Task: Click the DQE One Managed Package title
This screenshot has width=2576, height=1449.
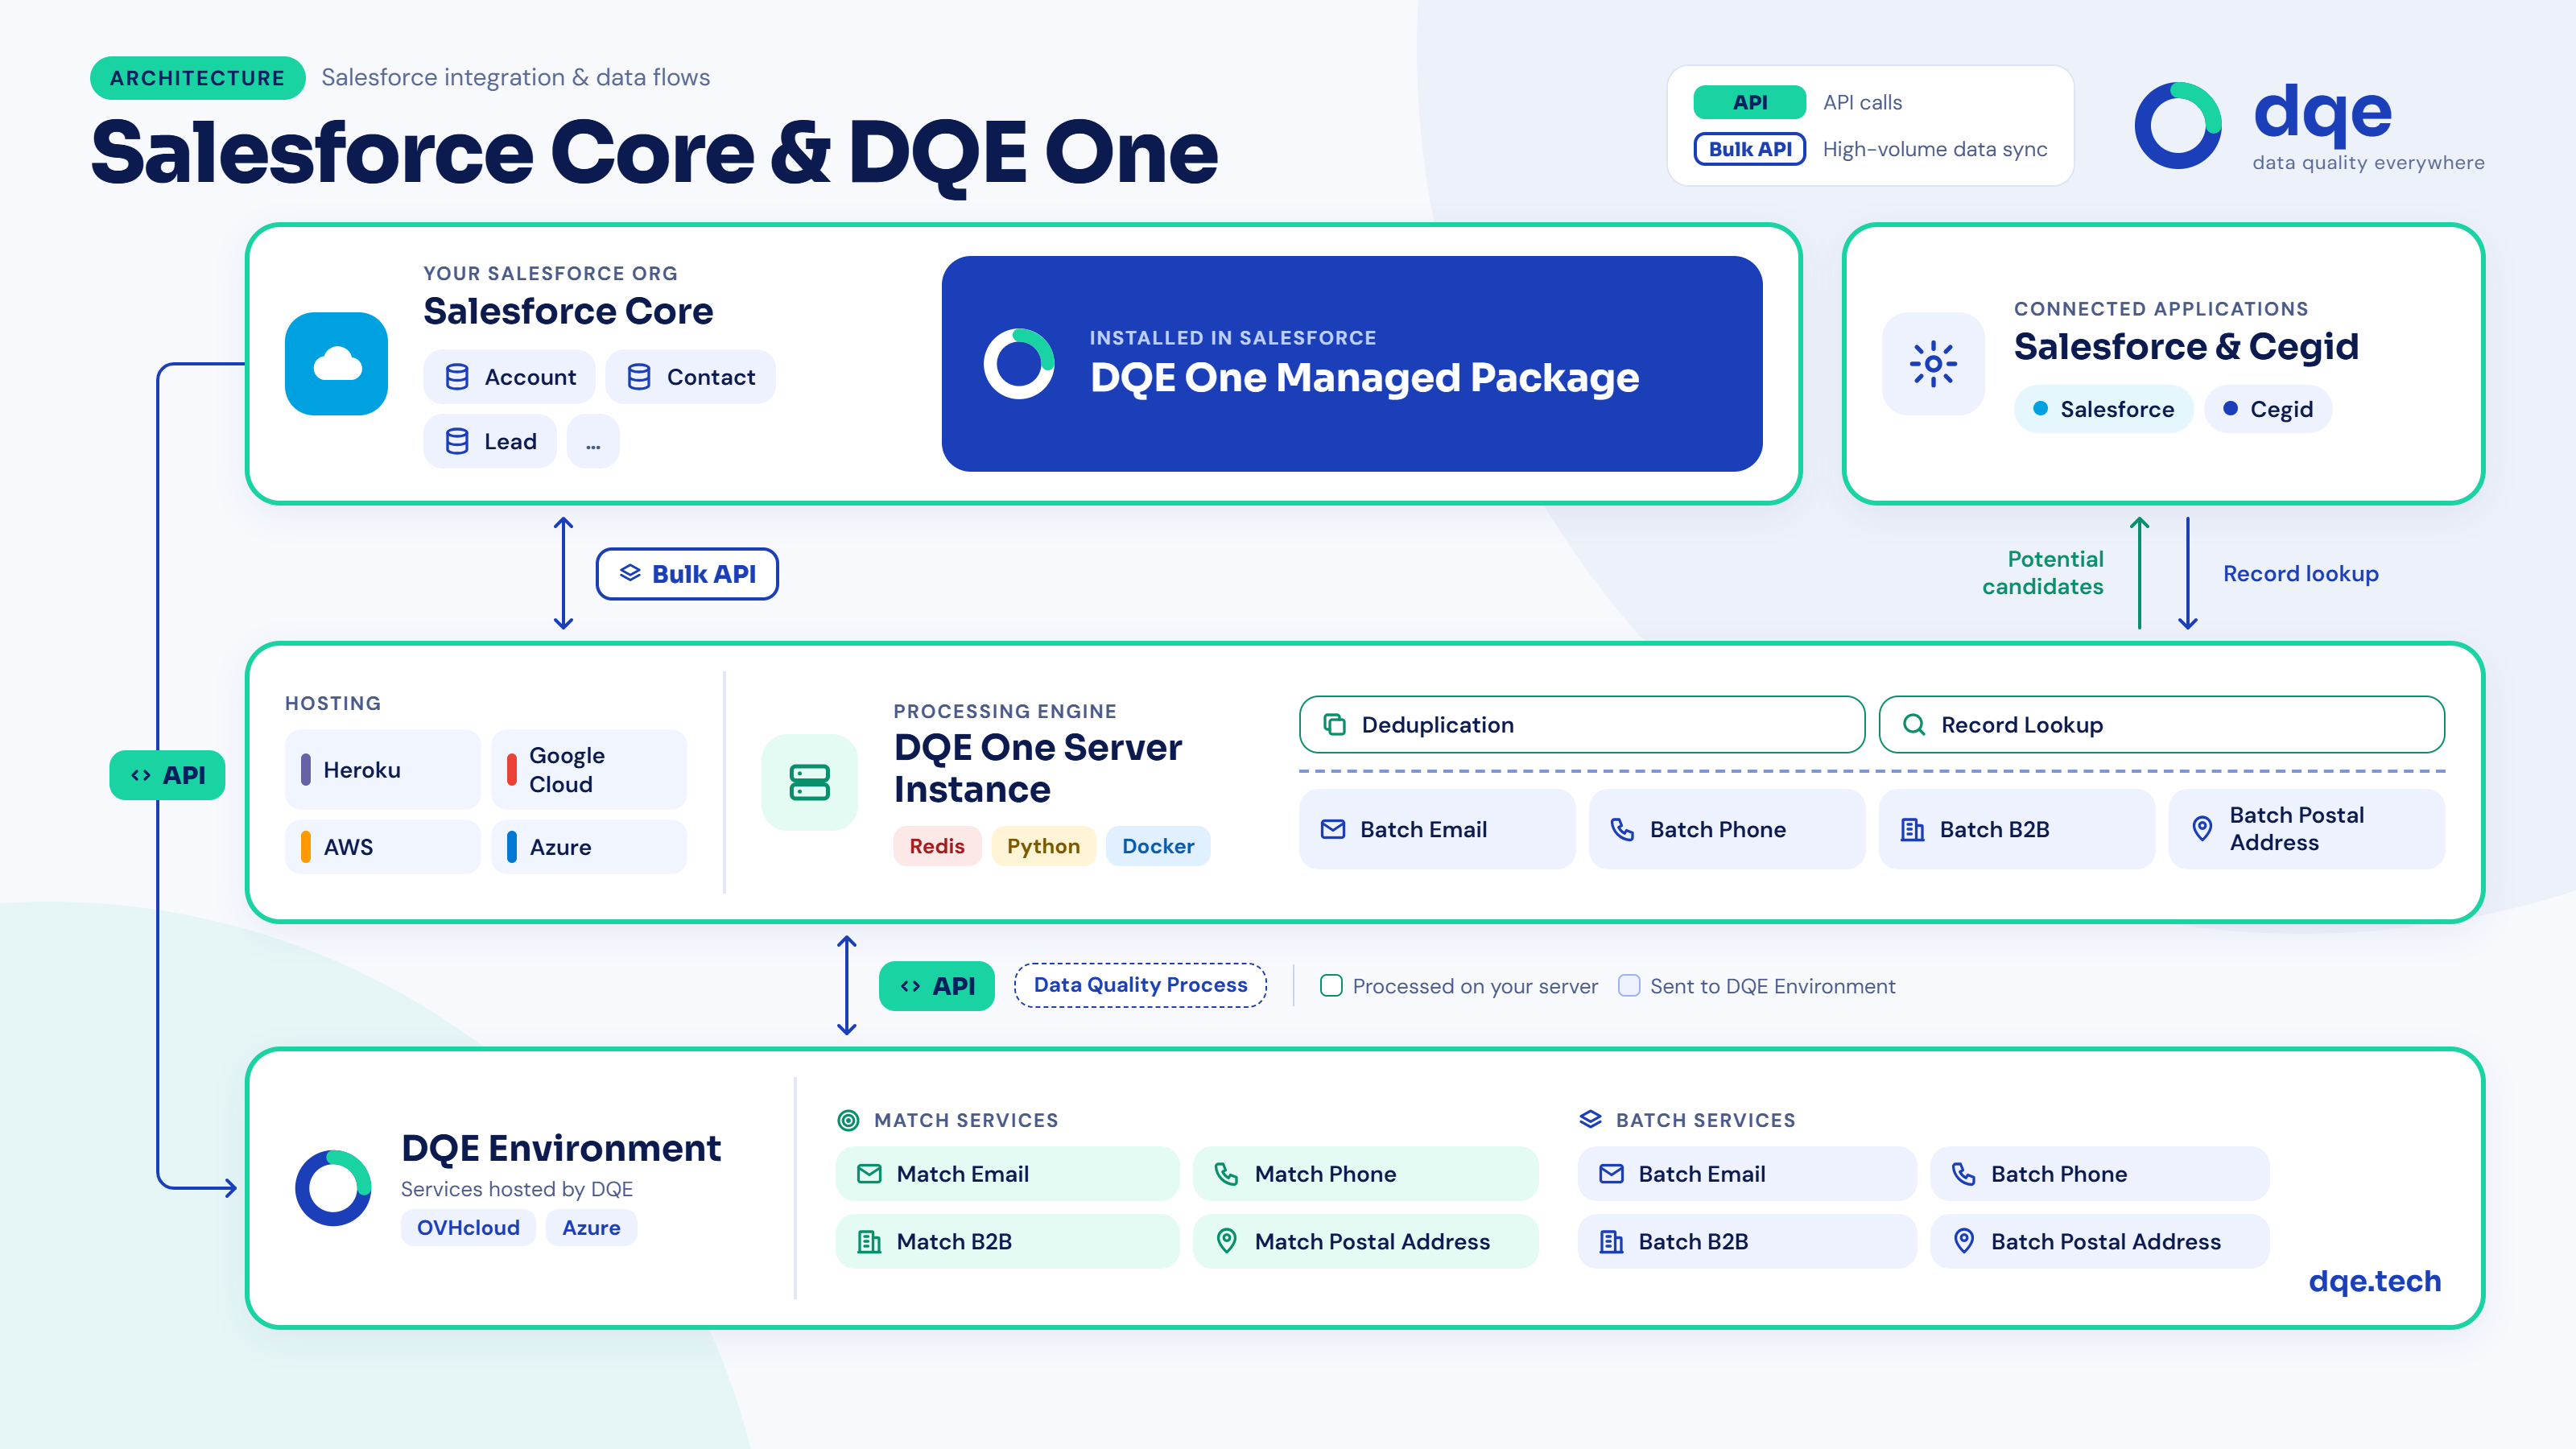Action: [x=1364, y=377]
